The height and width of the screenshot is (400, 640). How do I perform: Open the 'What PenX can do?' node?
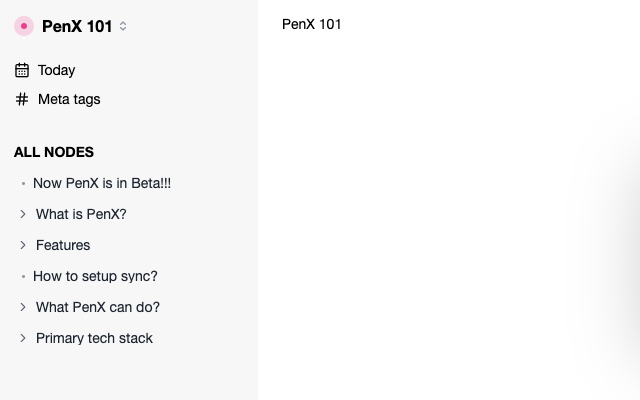coord(97,307)
